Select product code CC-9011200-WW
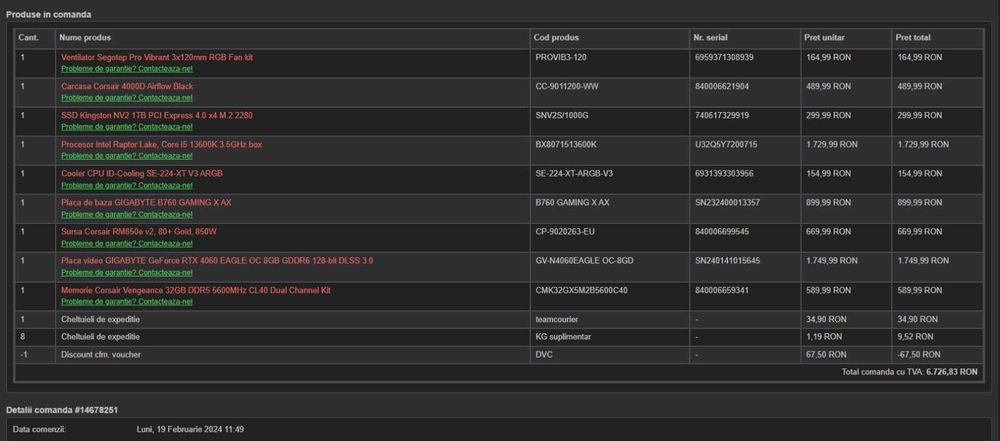The image size is (1000, 441). coord(567,86)
